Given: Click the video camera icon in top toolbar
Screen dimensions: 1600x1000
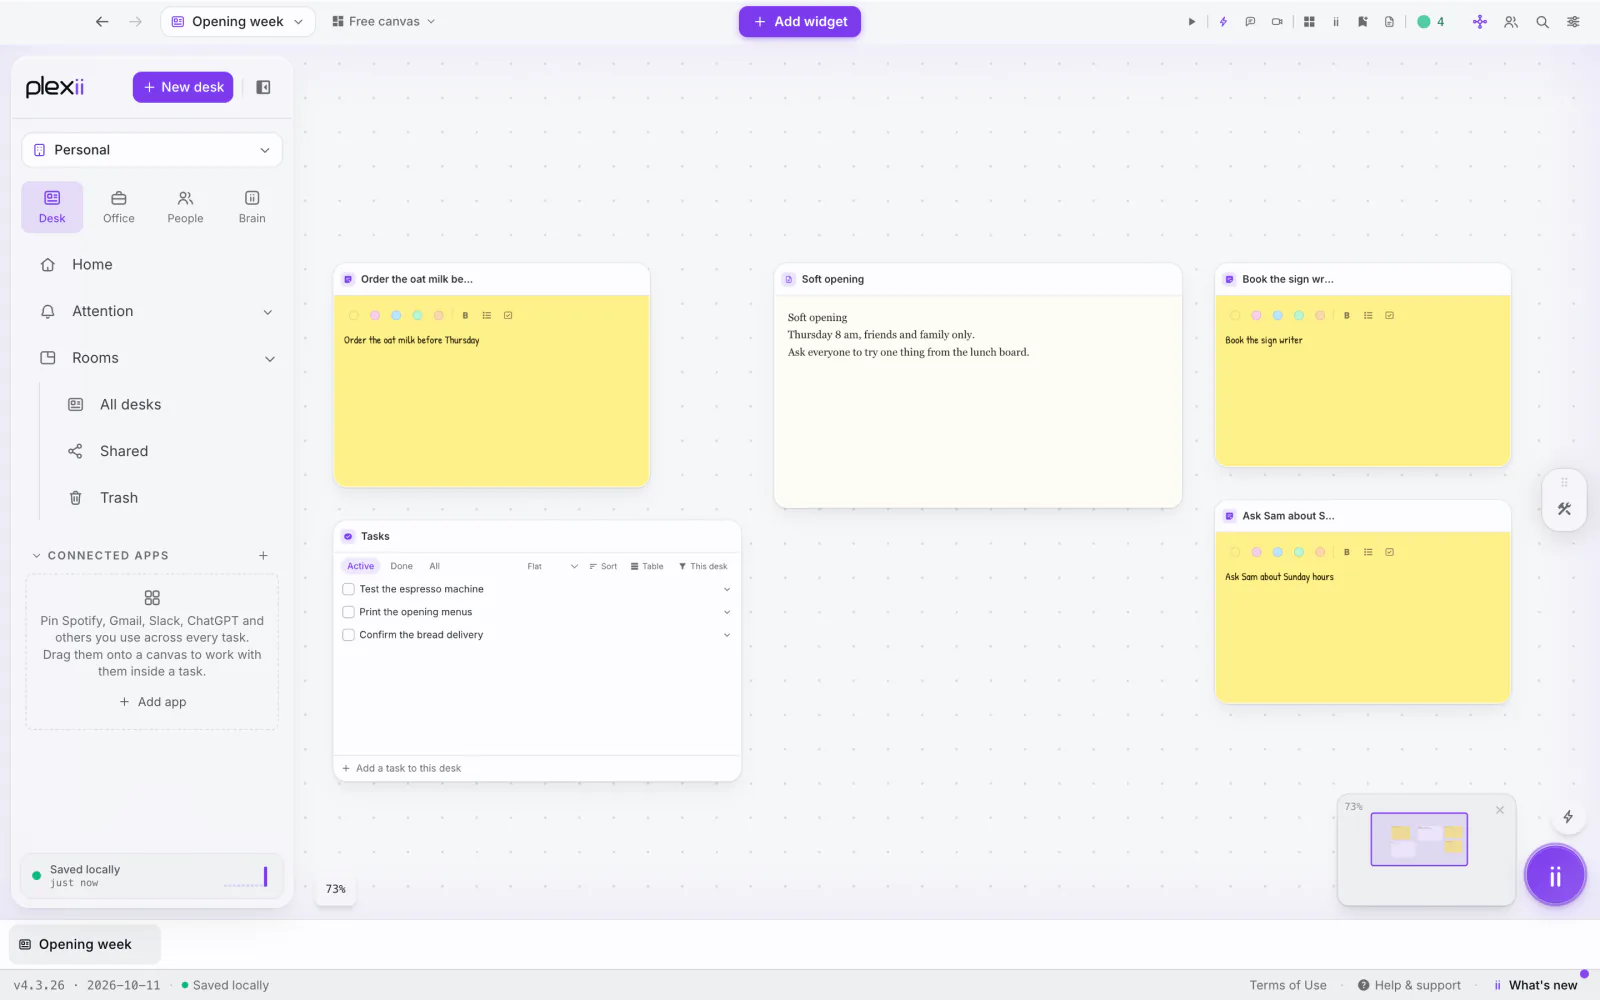Looking at the screenshot, I should (x=1277, y=22).
